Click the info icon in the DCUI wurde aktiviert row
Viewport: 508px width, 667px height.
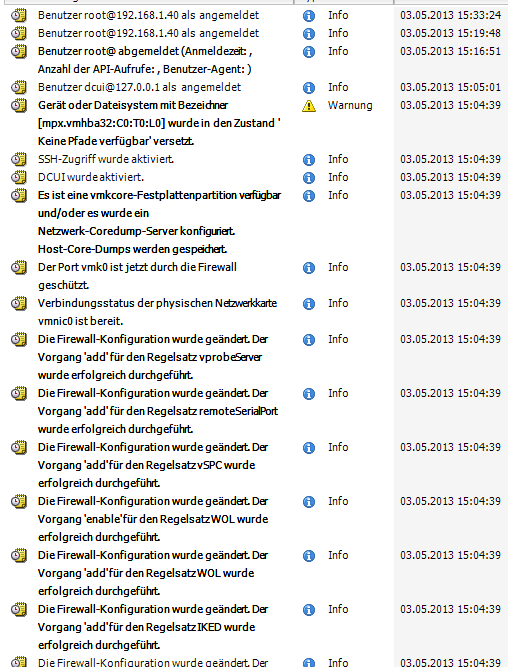309,177
